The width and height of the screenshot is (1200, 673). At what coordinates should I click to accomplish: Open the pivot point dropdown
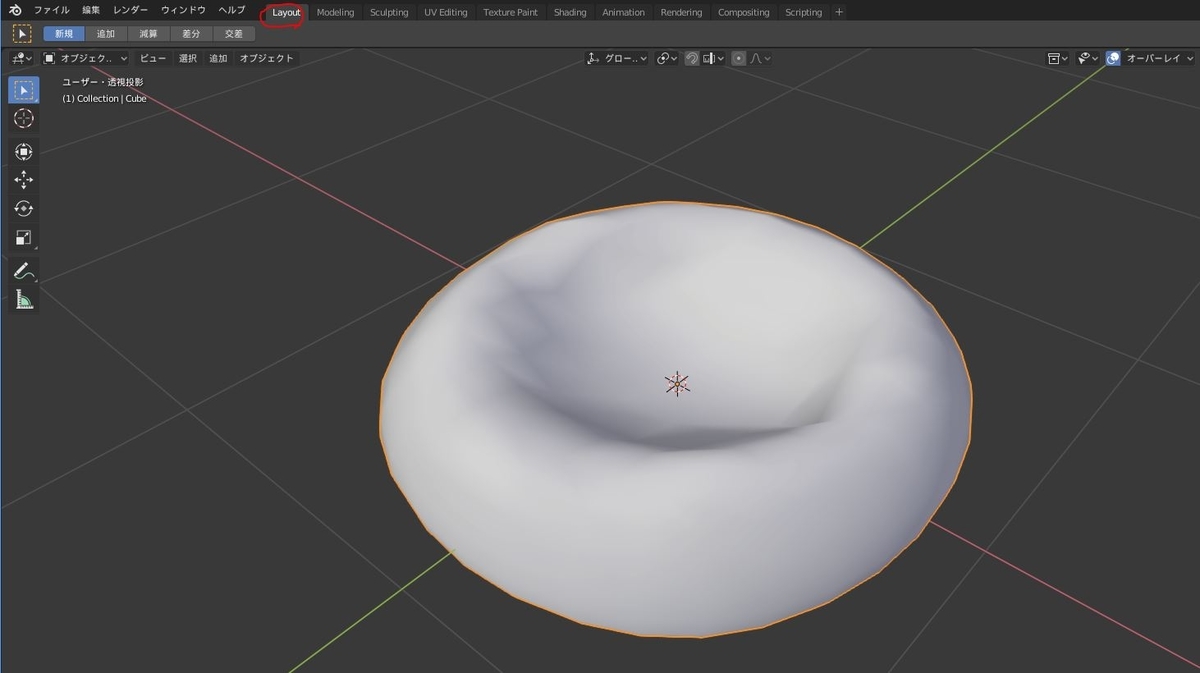tap(667, 59)
